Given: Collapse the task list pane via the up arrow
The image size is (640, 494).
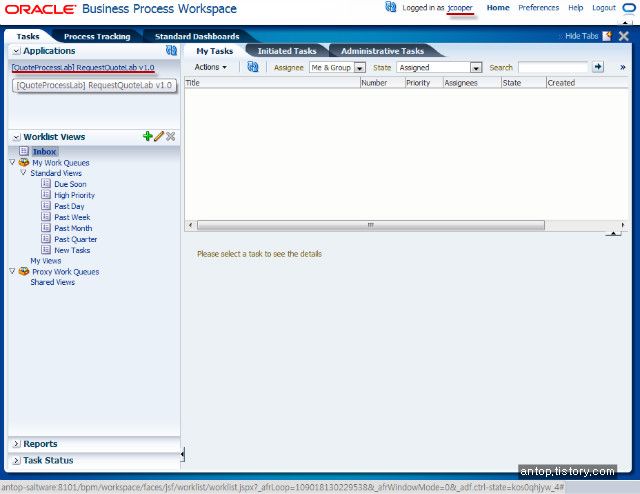Looking at the screenshot, I should coord(613,234).
